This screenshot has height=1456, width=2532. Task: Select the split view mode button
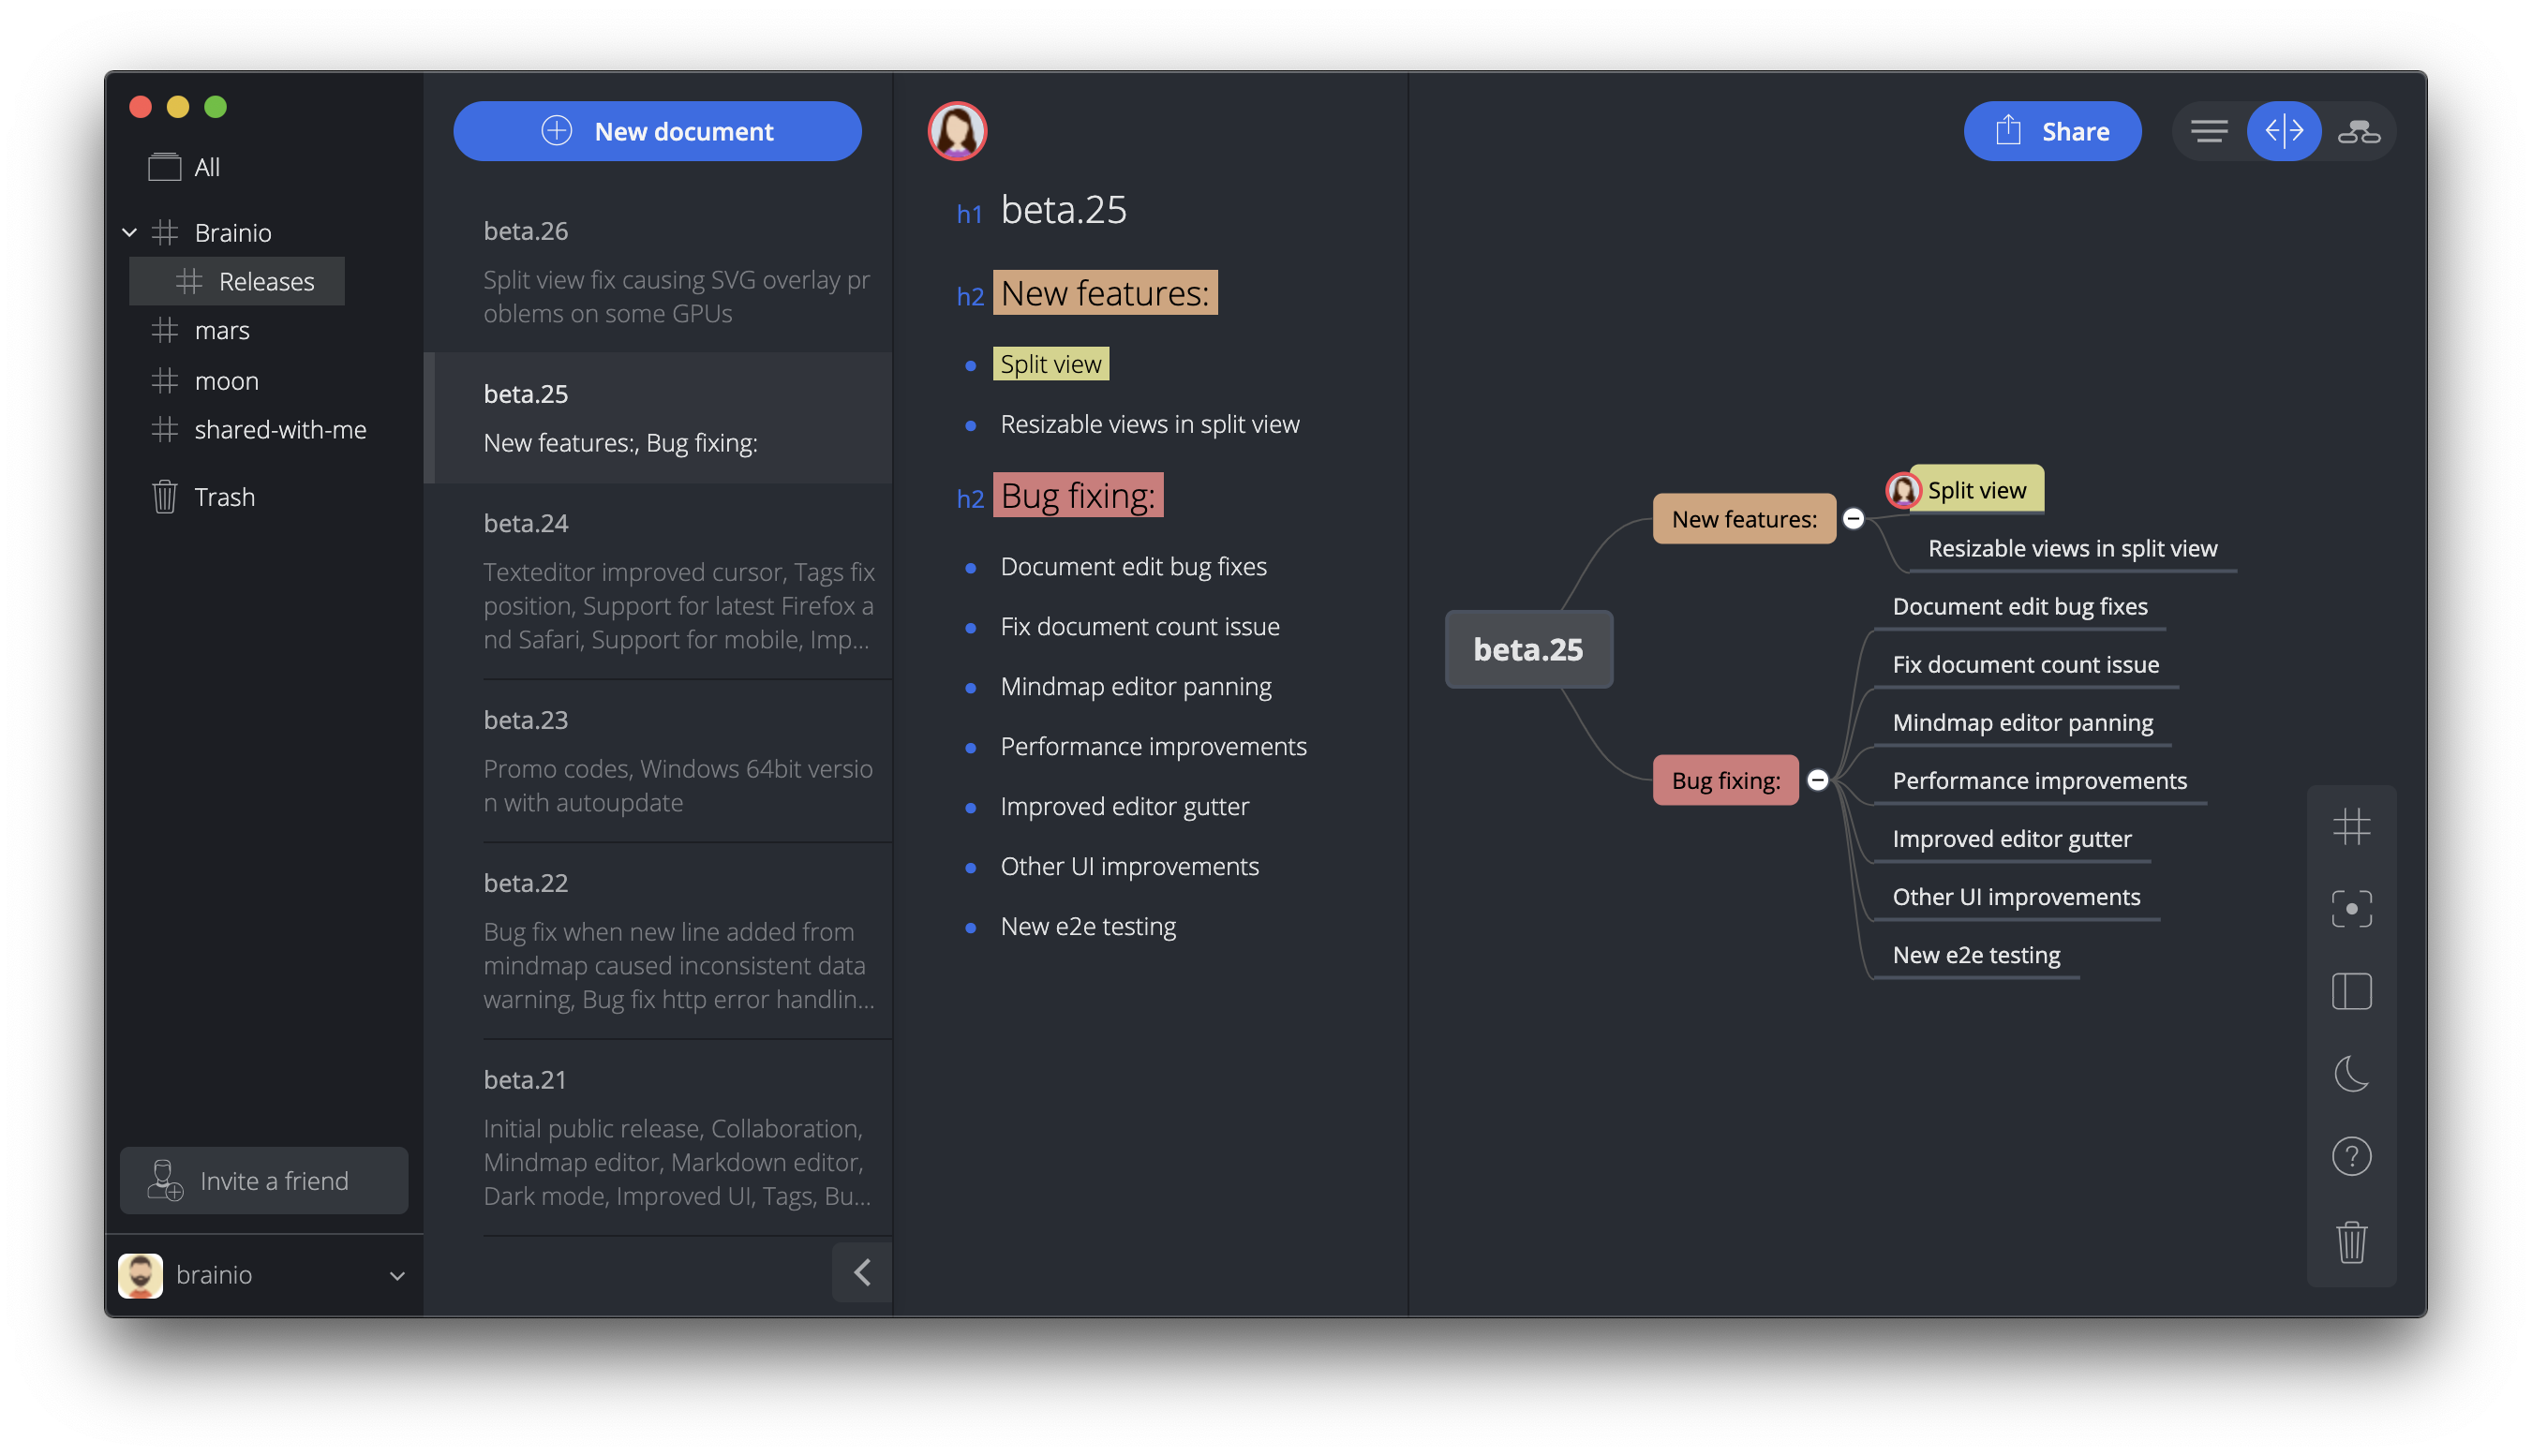pyautogui.click(x=2284, y=131)
